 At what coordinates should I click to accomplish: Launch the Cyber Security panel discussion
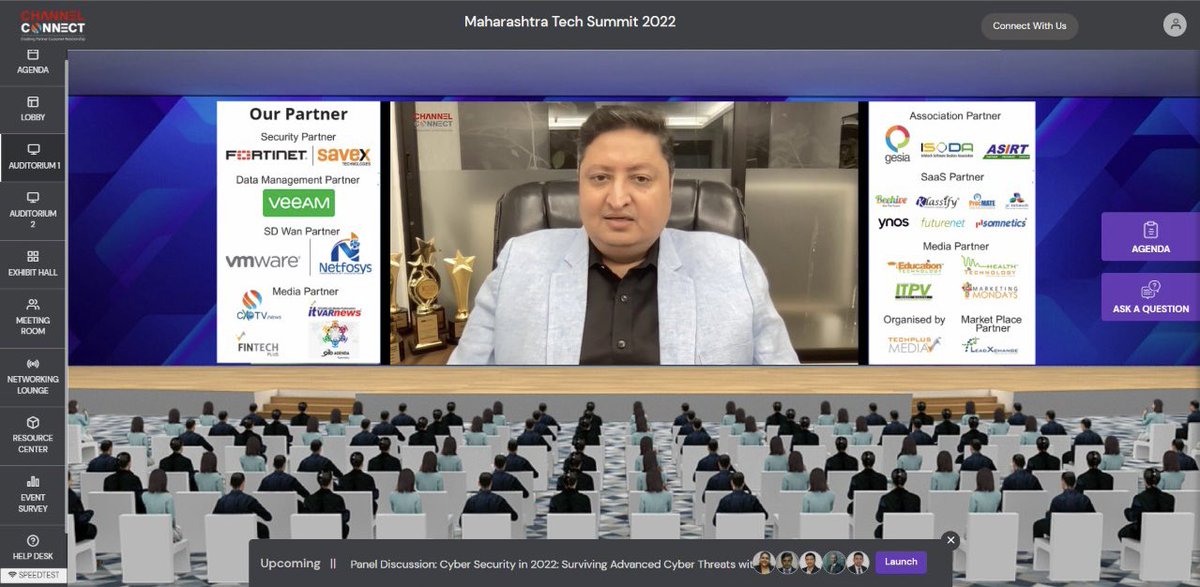point(899,561)
